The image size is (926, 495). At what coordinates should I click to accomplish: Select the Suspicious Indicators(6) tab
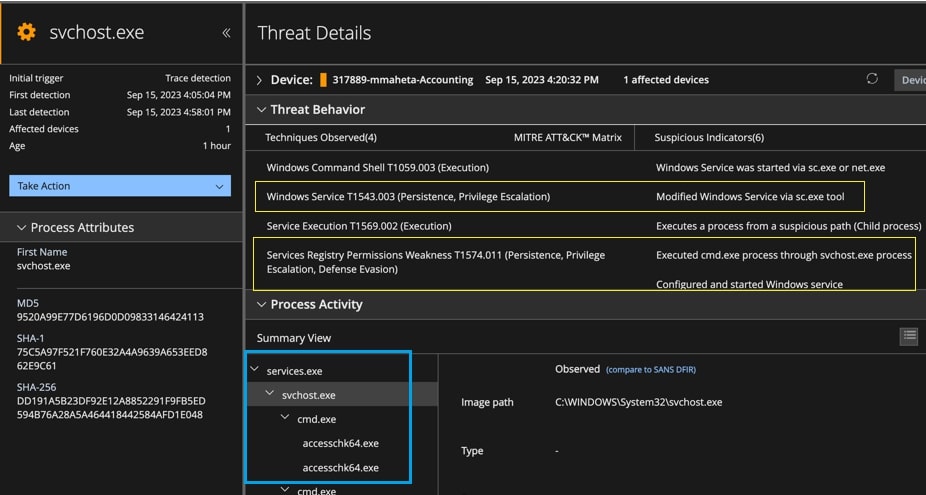[709, 137]
